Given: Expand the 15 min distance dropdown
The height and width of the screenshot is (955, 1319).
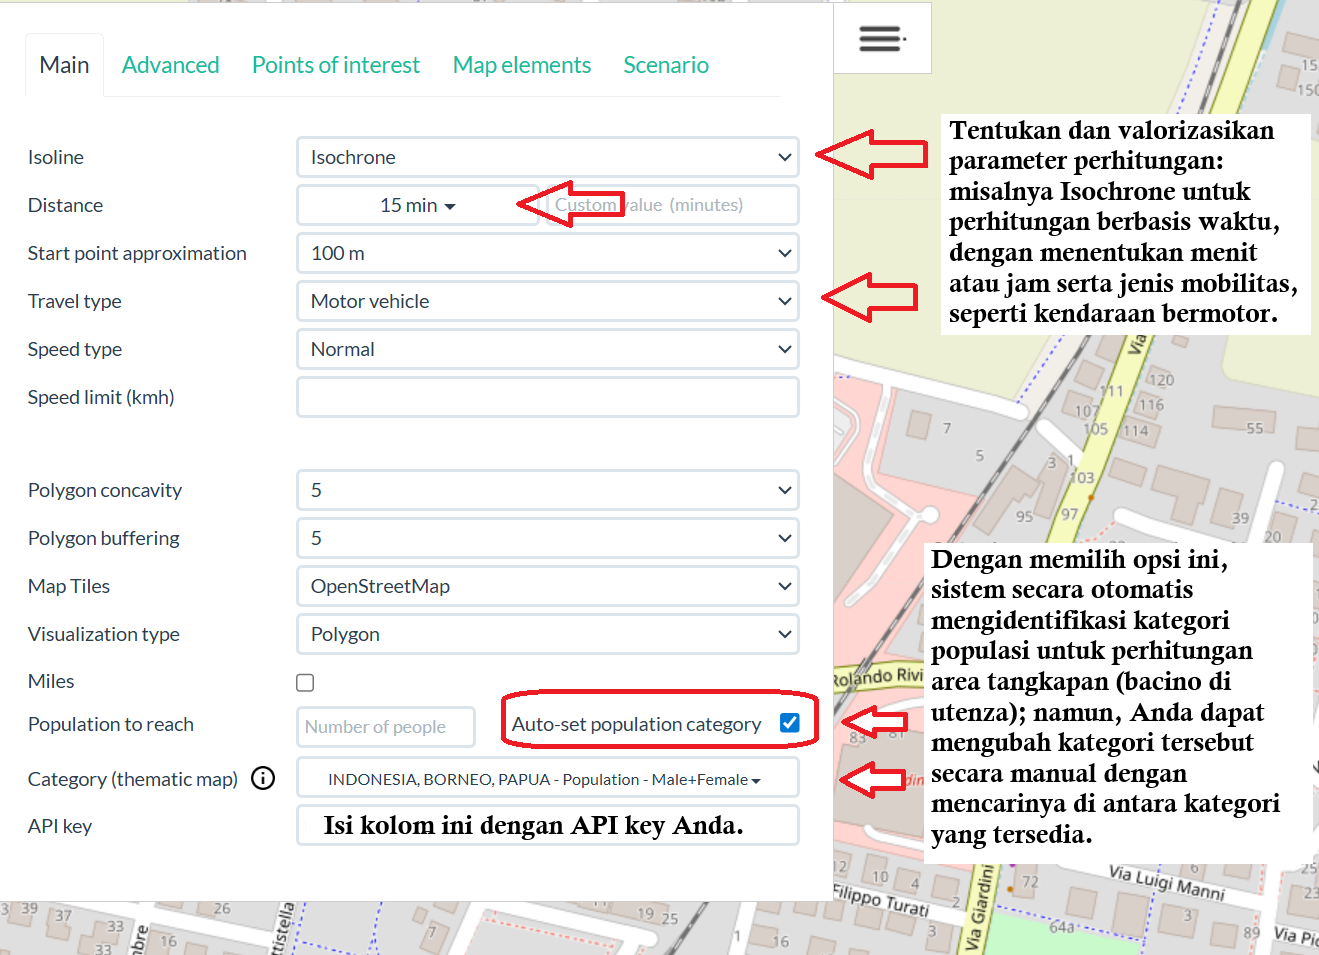Looking at the screenshot, I should (x=417, y=205).
